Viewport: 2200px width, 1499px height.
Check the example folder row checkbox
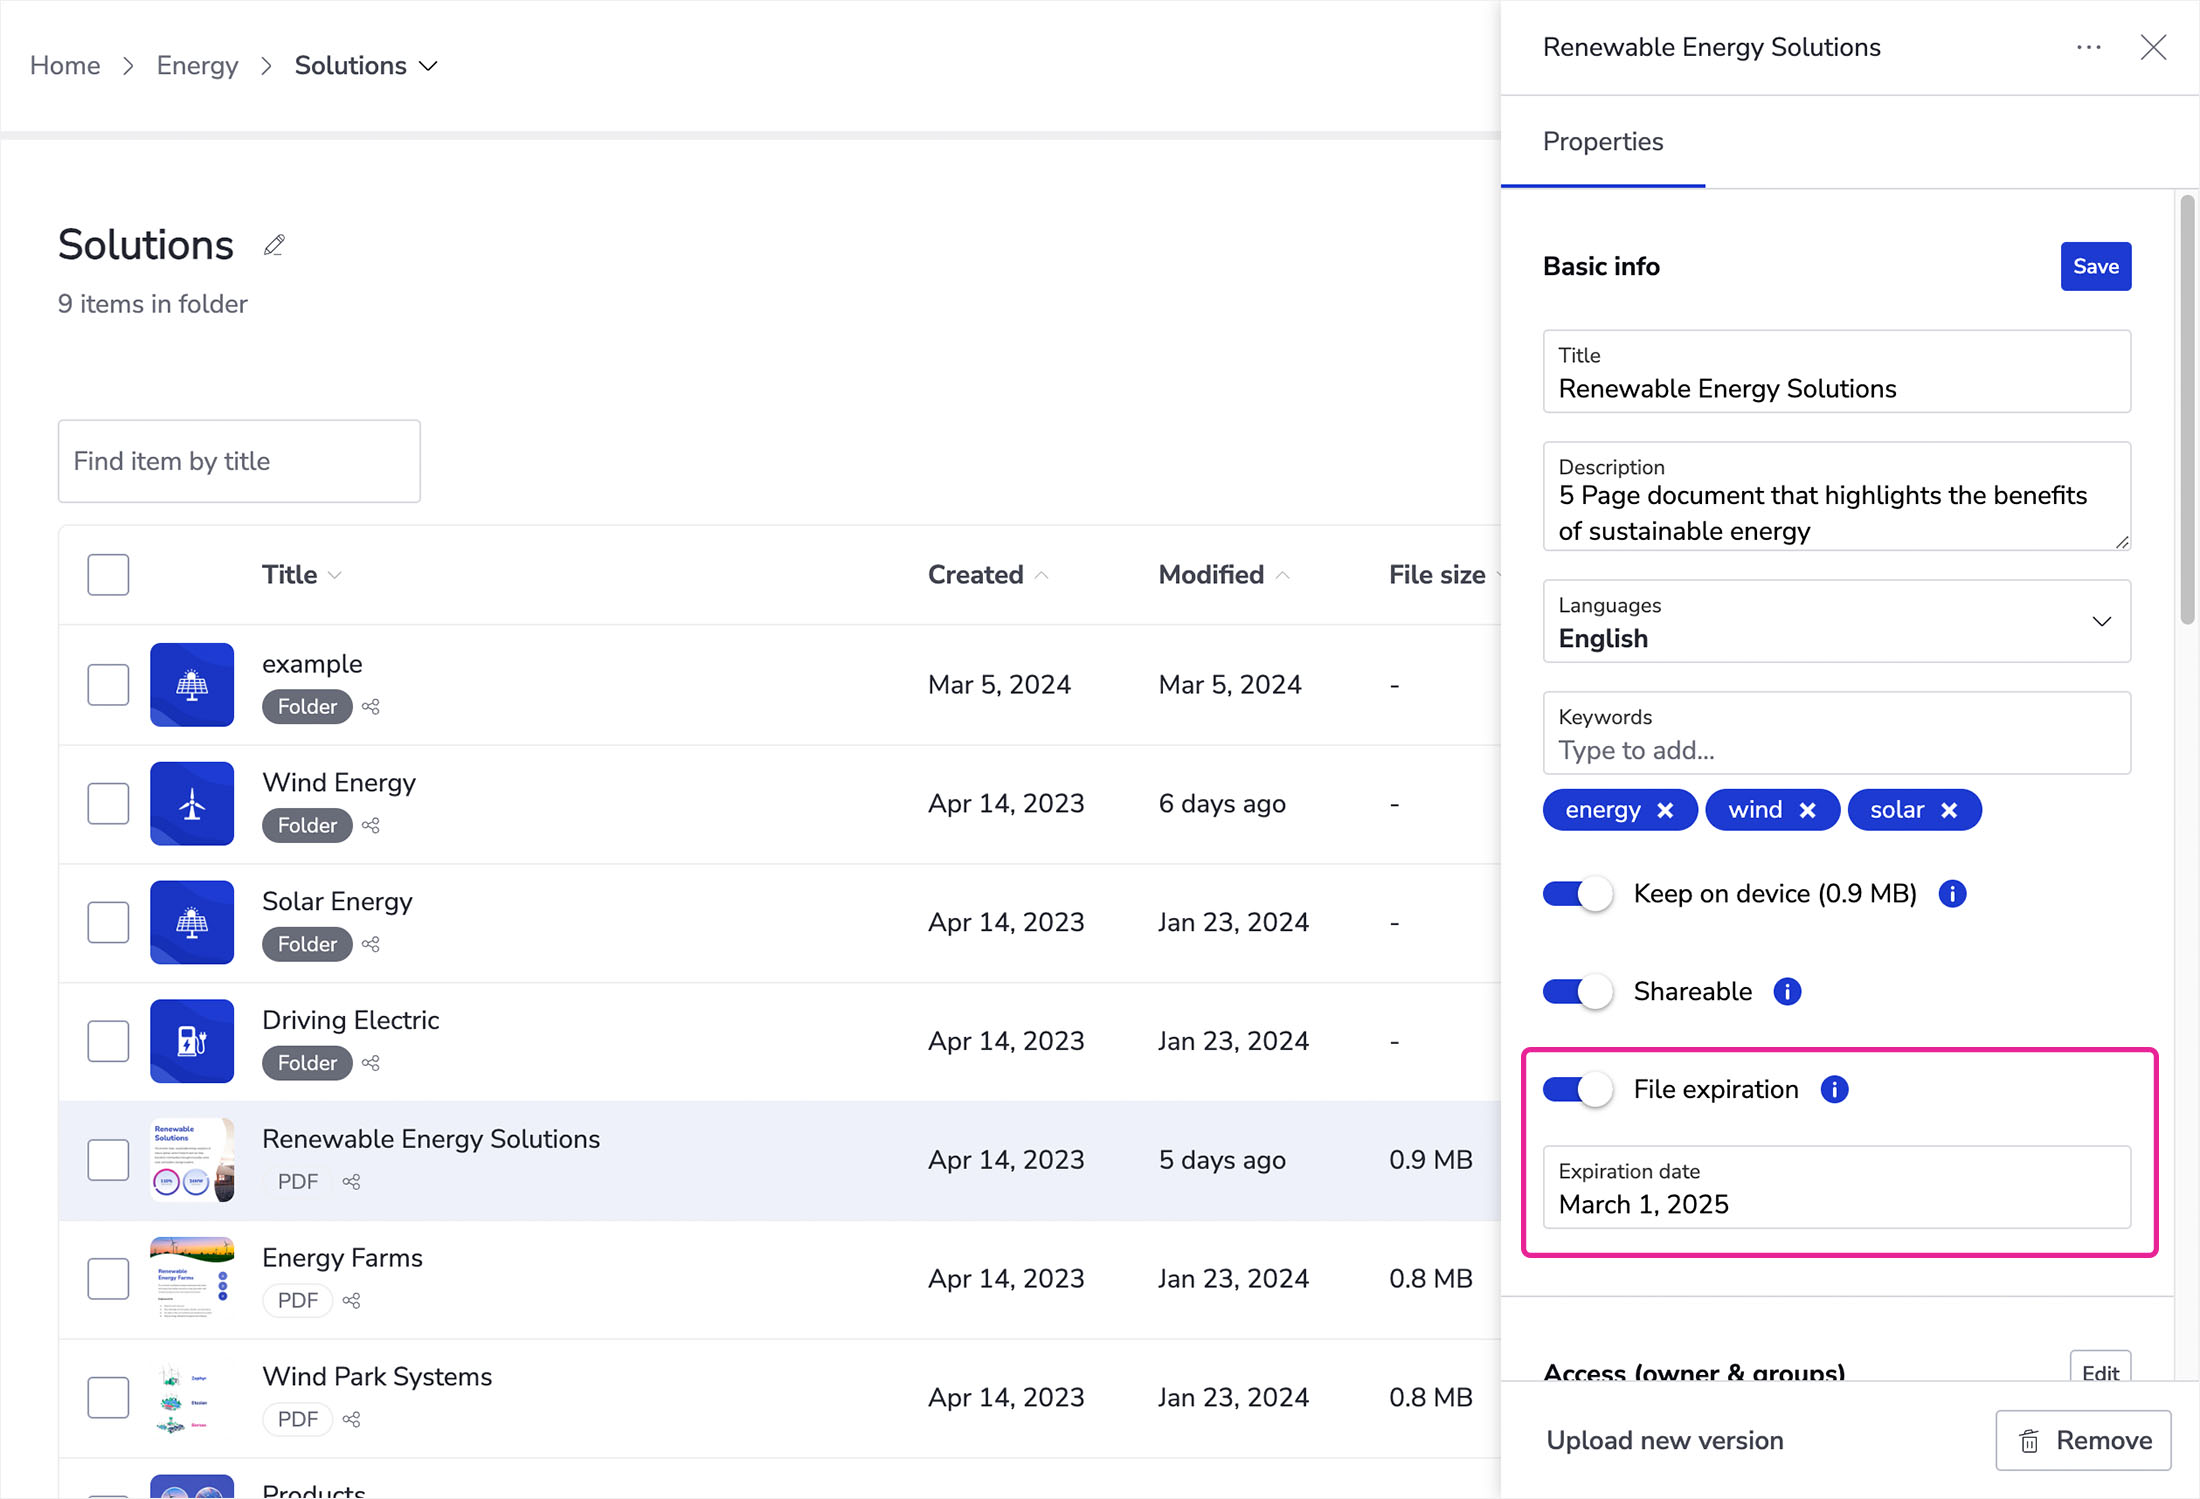(108, 685)
